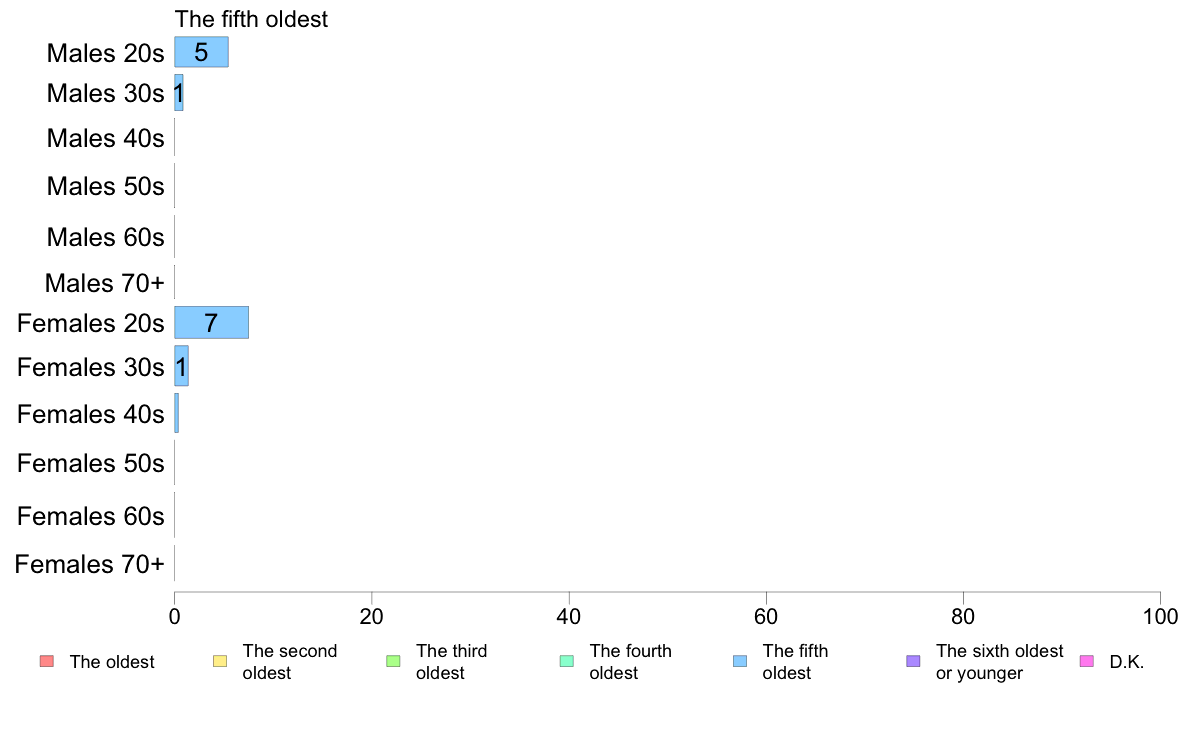1188x736 pixels.
Task: Click the Females 30s bar
Action: 181,366
